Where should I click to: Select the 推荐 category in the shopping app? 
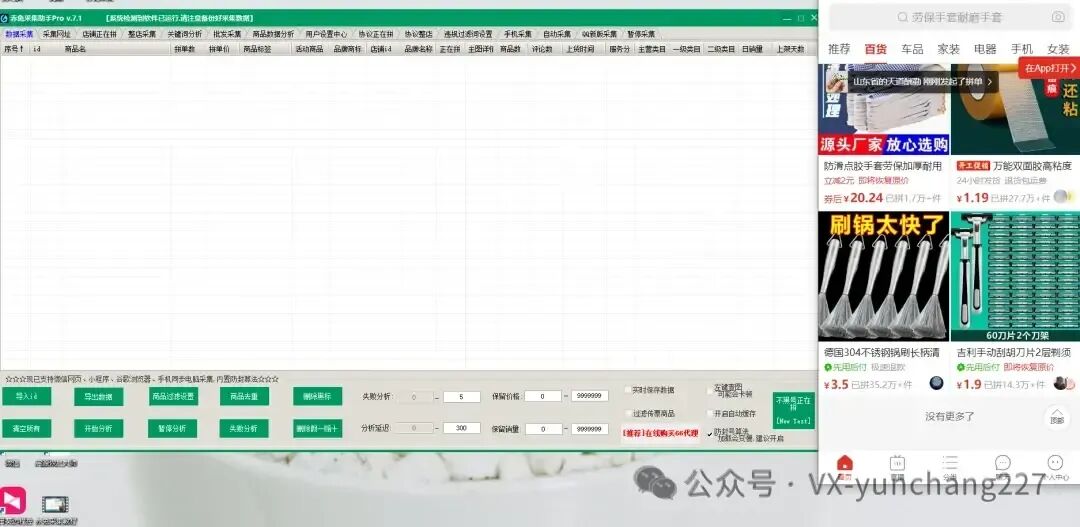839,50
